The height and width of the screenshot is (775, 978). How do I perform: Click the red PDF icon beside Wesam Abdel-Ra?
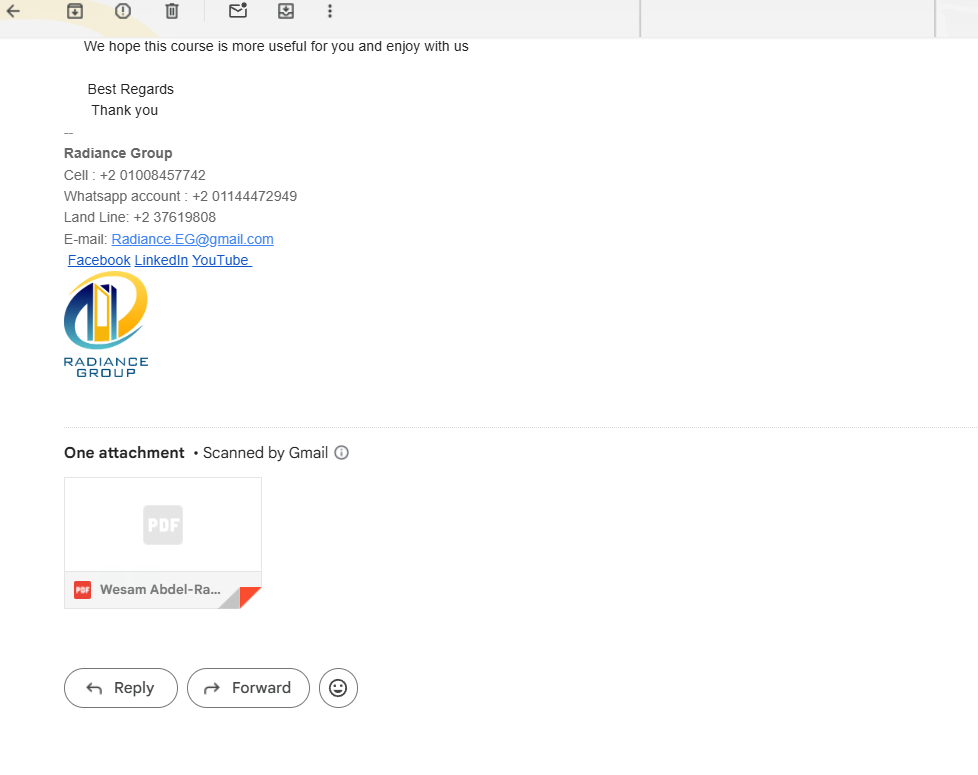point(82,590)
